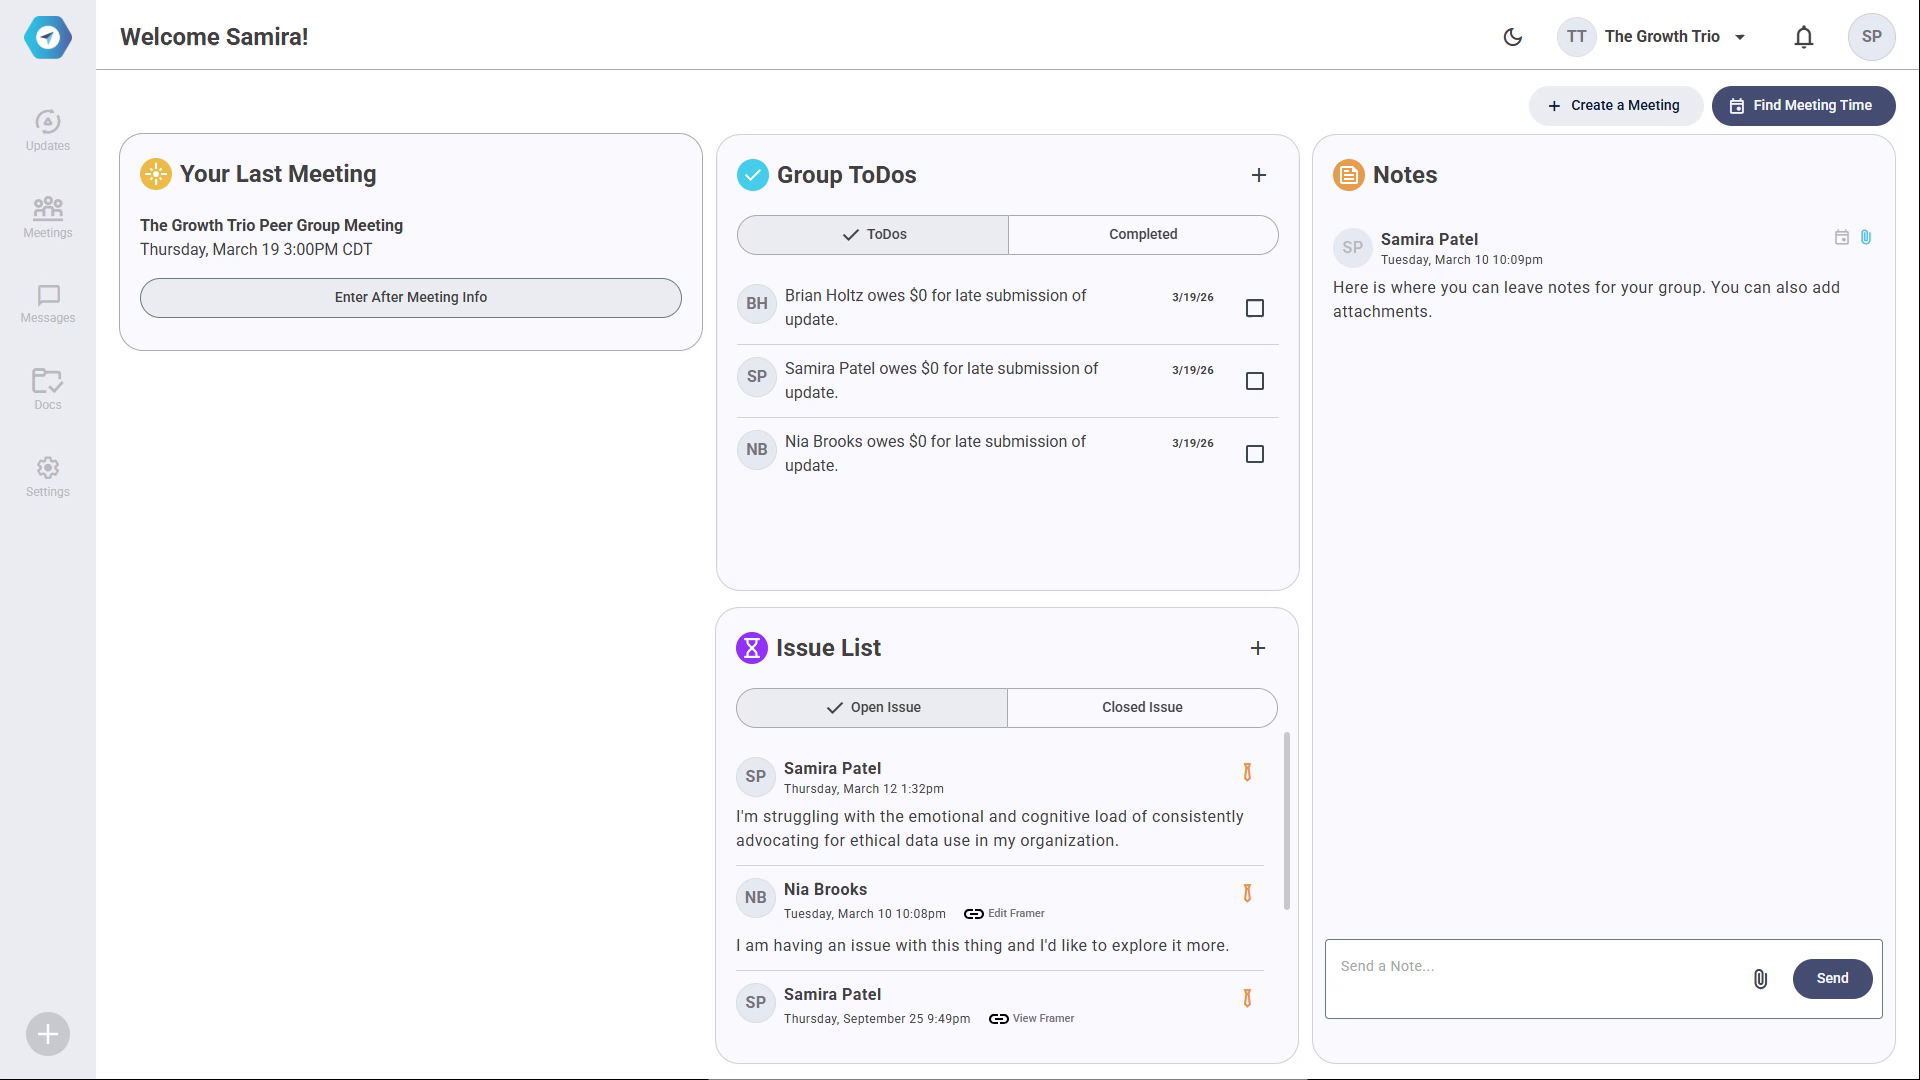Click Enter After Meeting Info button
Viewport: 1920px width, 1080px height.
coord(410,297)
